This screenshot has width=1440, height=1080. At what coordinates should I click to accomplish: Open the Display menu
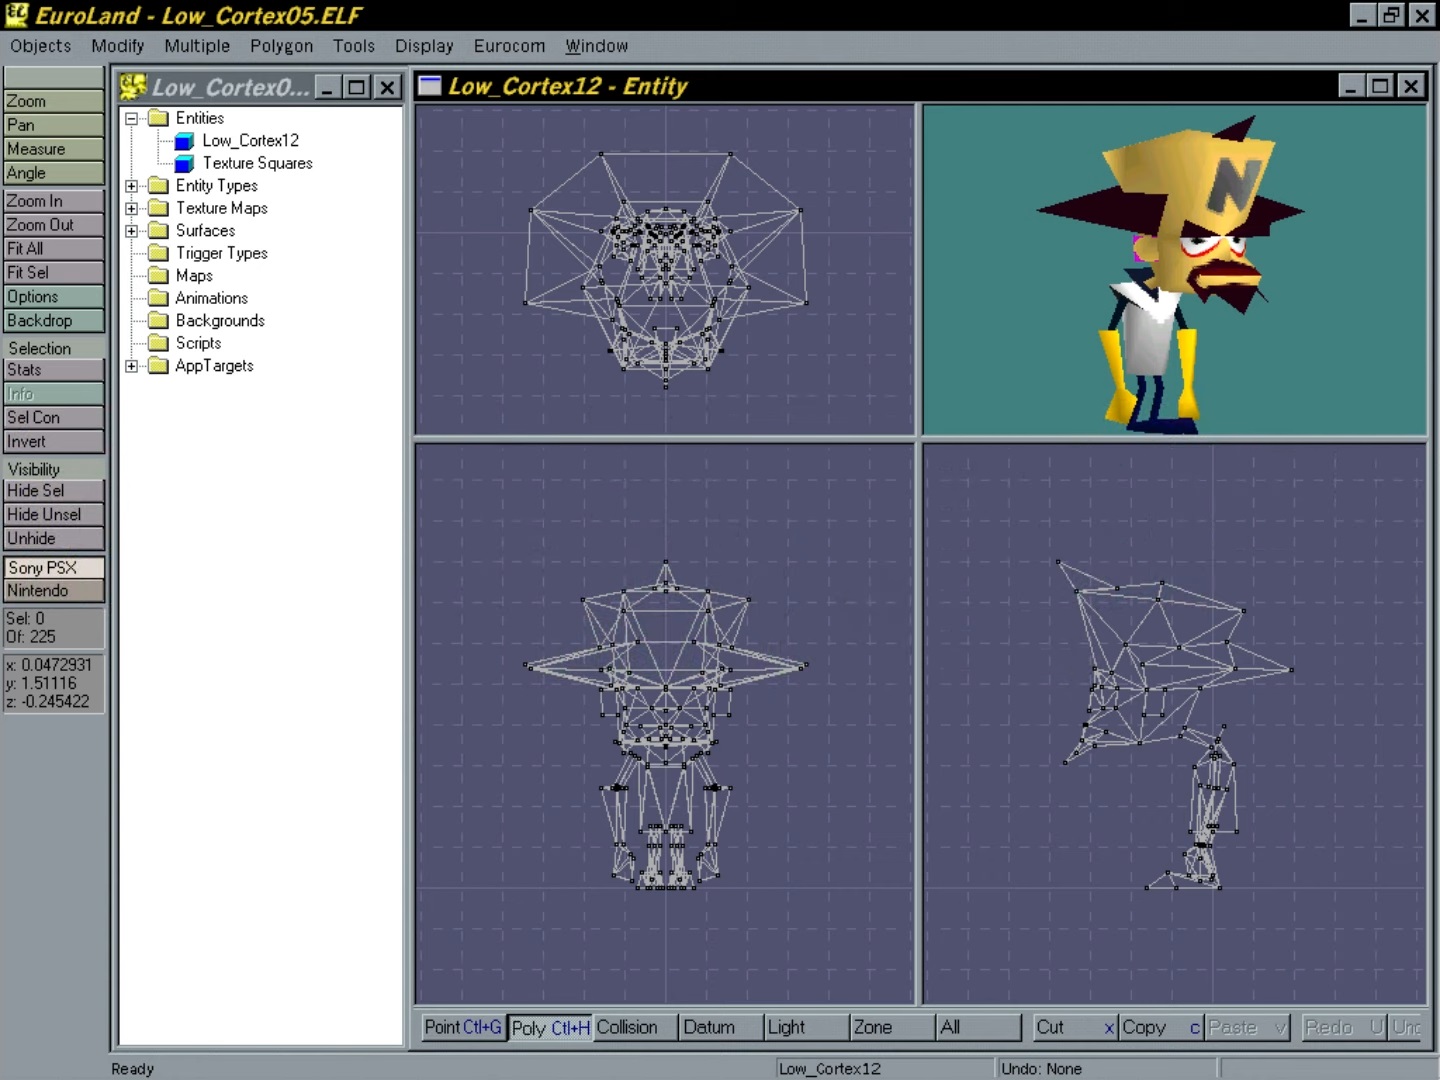pyautogui.click(x=424, y=46)
